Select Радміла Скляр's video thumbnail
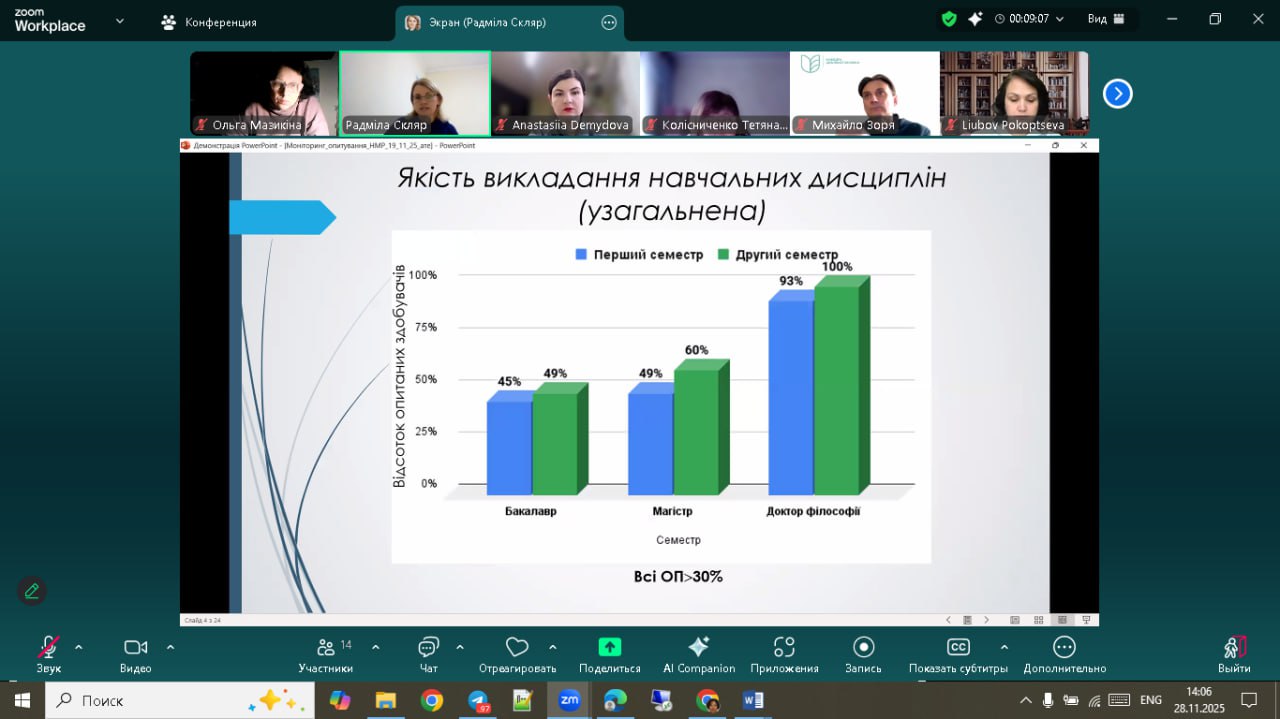 (415, 94)
